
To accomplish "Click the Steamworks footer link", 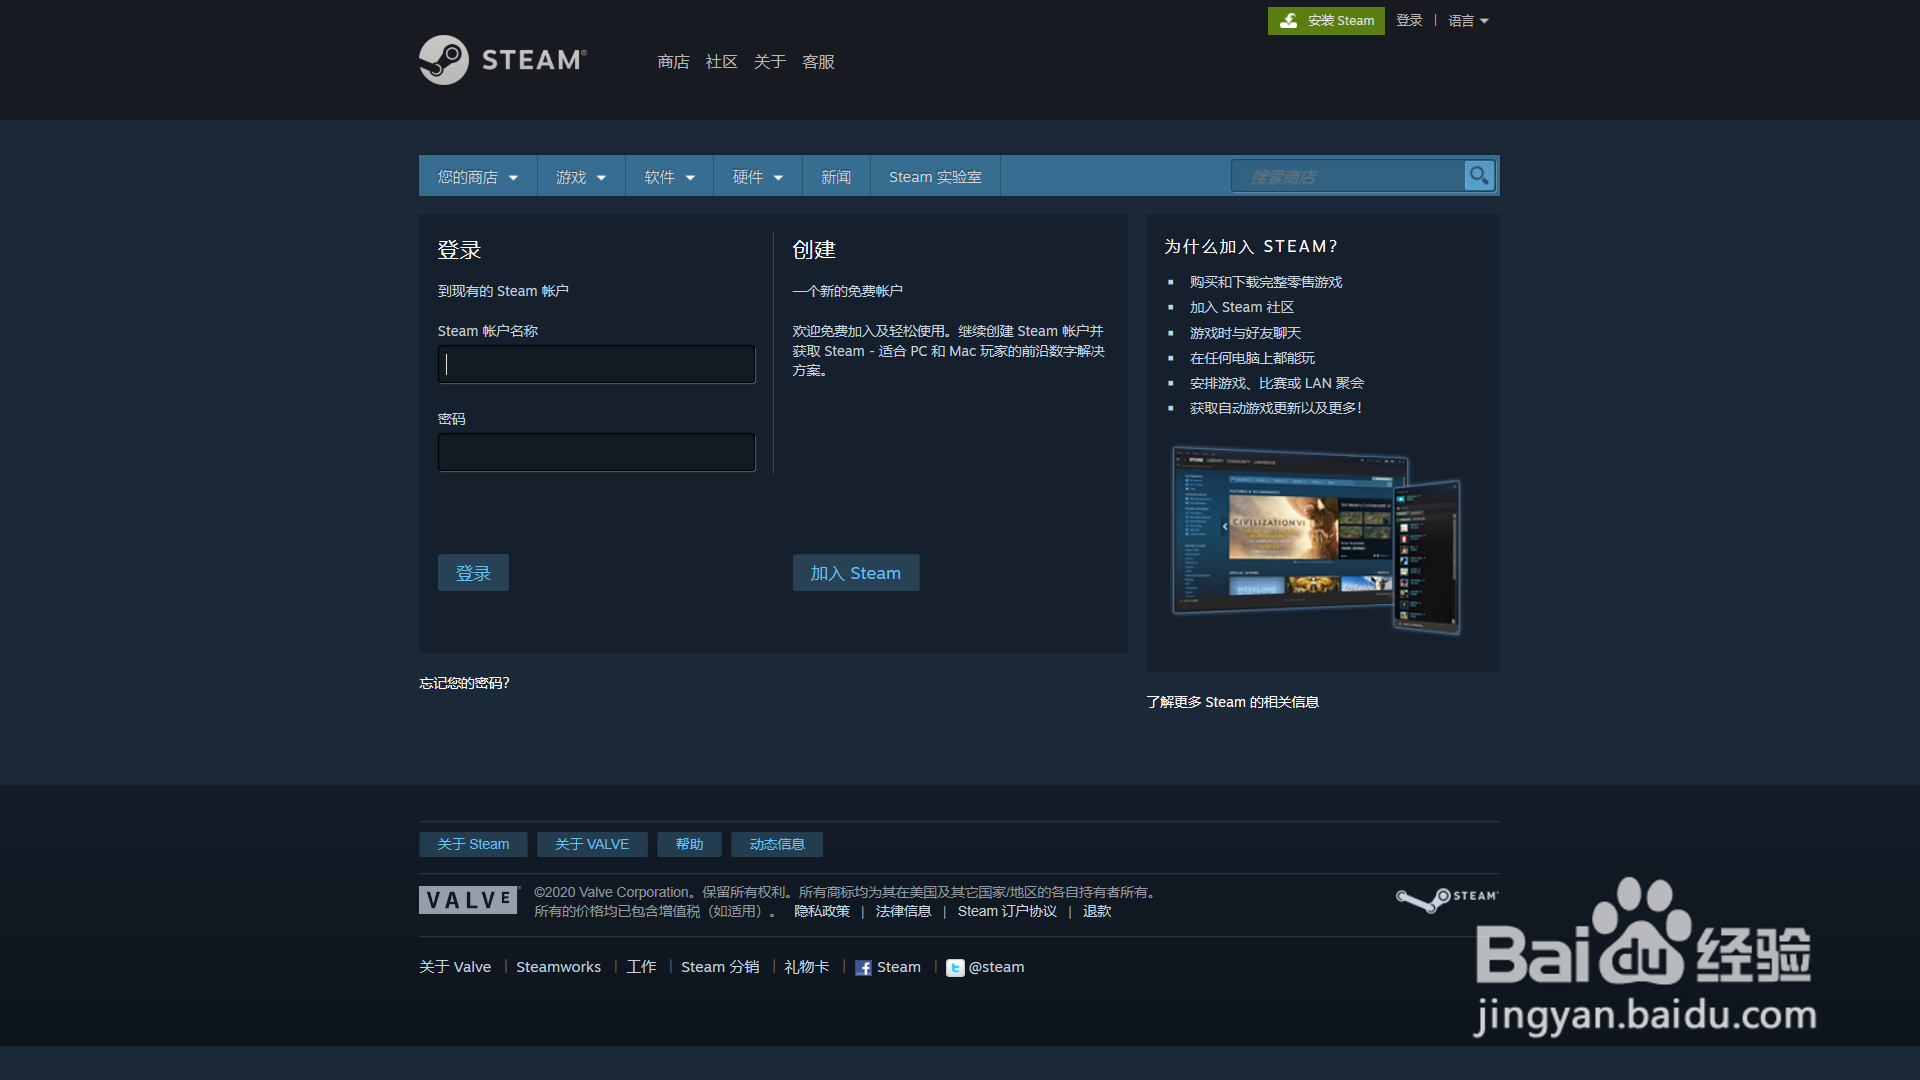I will click(x=558, y=967).
